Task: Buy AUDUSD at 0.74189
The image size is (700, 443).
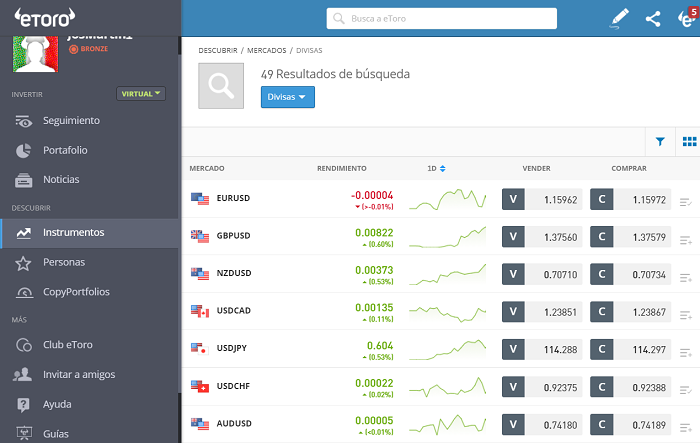Action: (630, 425)
